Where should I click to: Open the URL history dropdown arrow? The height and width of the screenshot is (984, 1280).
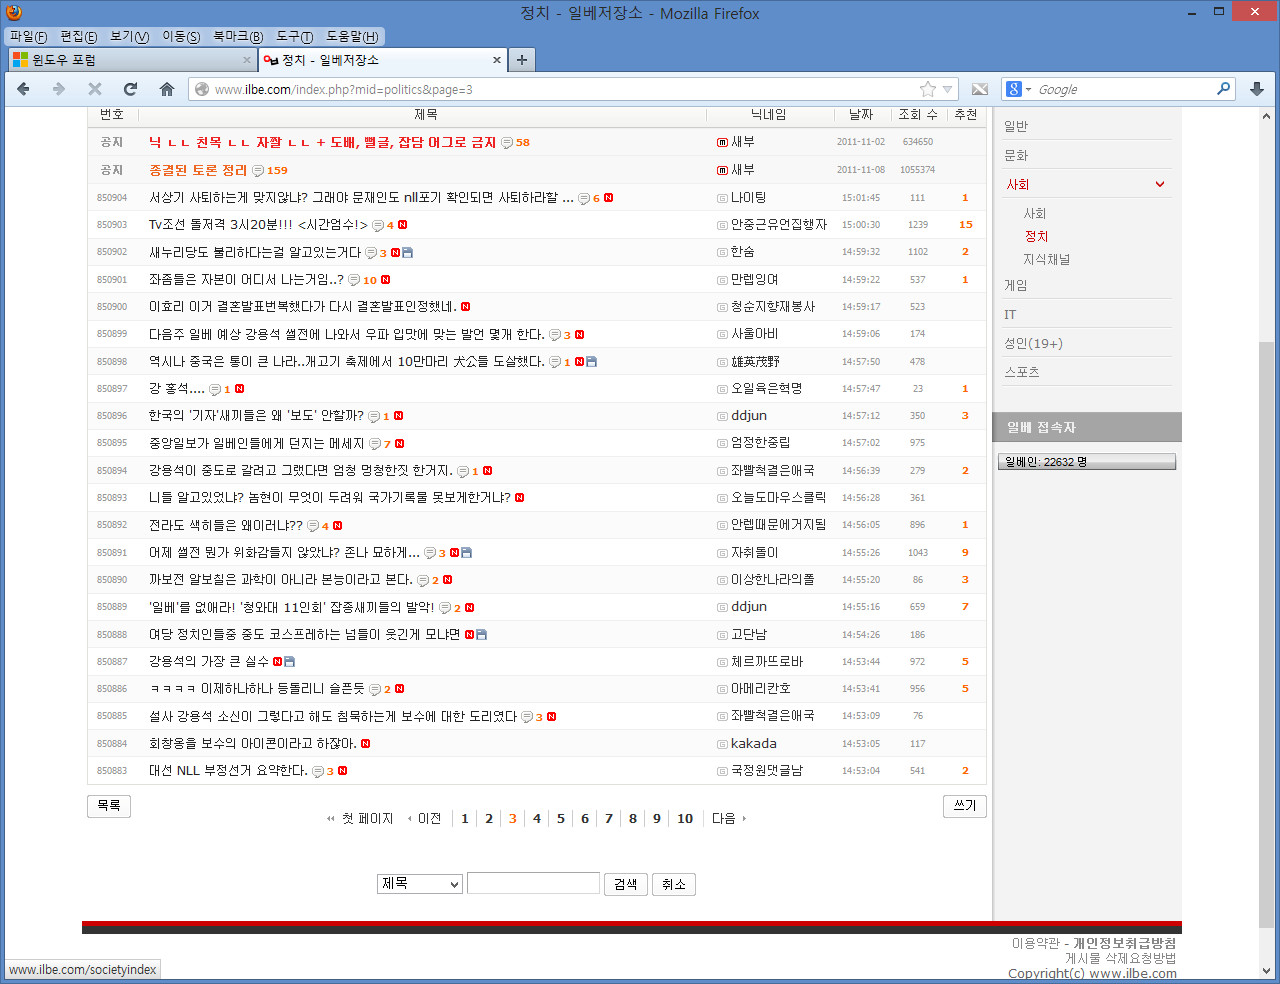(948, 89)
